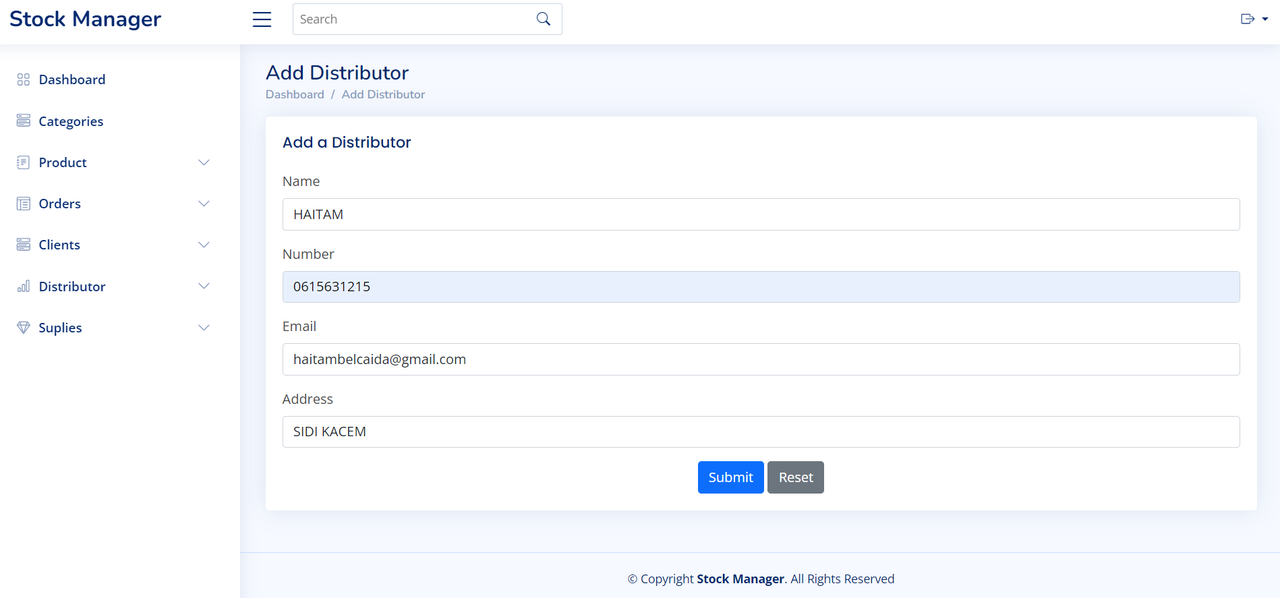The width and height of the screenshot is (1280, 598).
Task: Select the Orders sidebar menu label
Action: (x=60, y=203)
